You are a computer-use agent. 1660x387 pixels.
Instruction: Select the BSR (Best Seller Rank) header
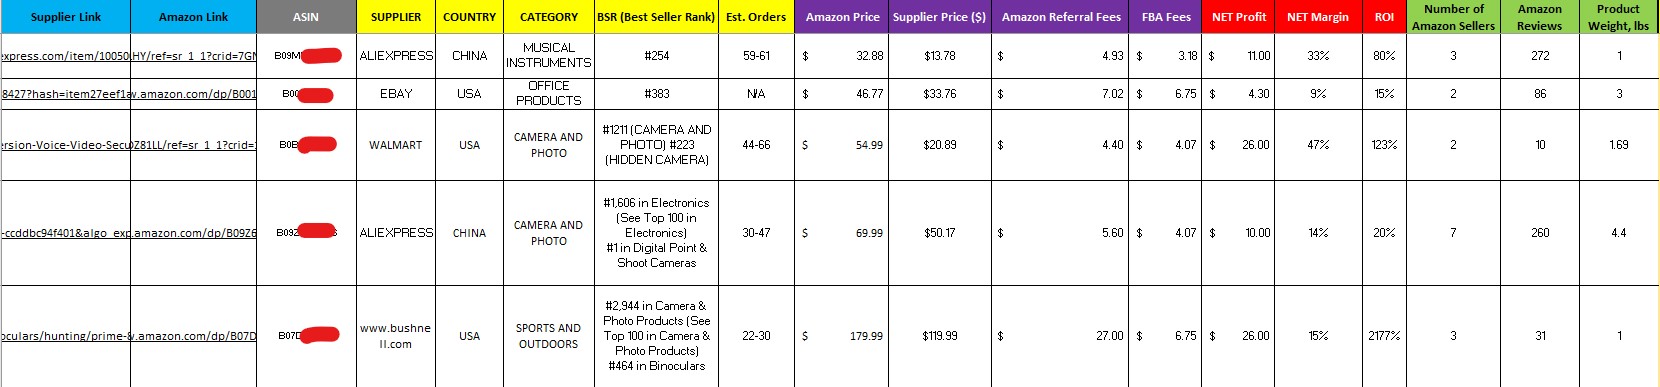(x=656, y=17)
